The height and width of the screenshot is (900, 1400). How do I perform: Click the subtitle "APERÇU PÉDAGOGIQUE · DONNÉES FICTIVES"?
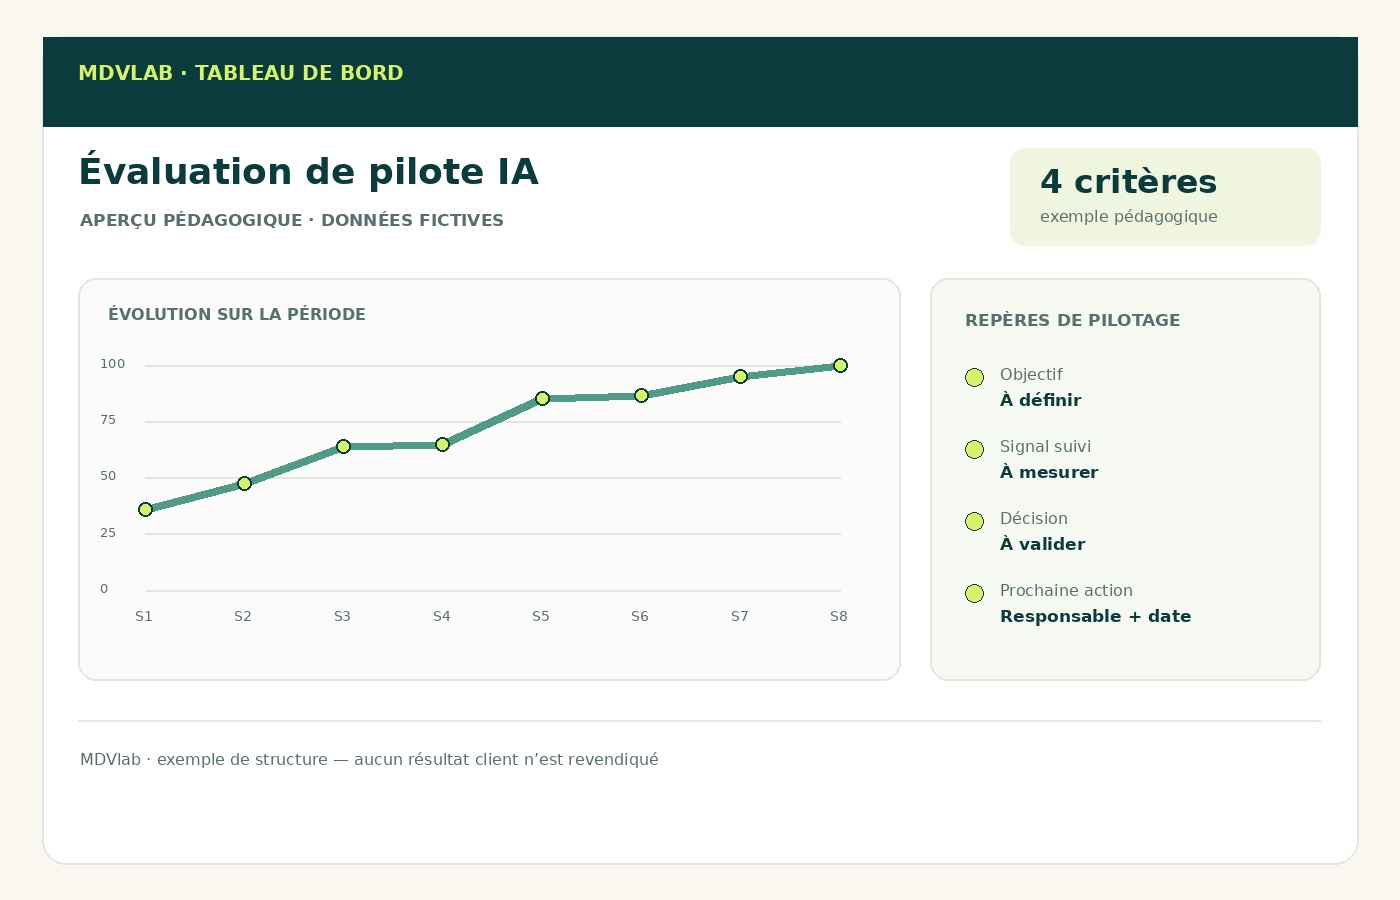pos(292,220)
